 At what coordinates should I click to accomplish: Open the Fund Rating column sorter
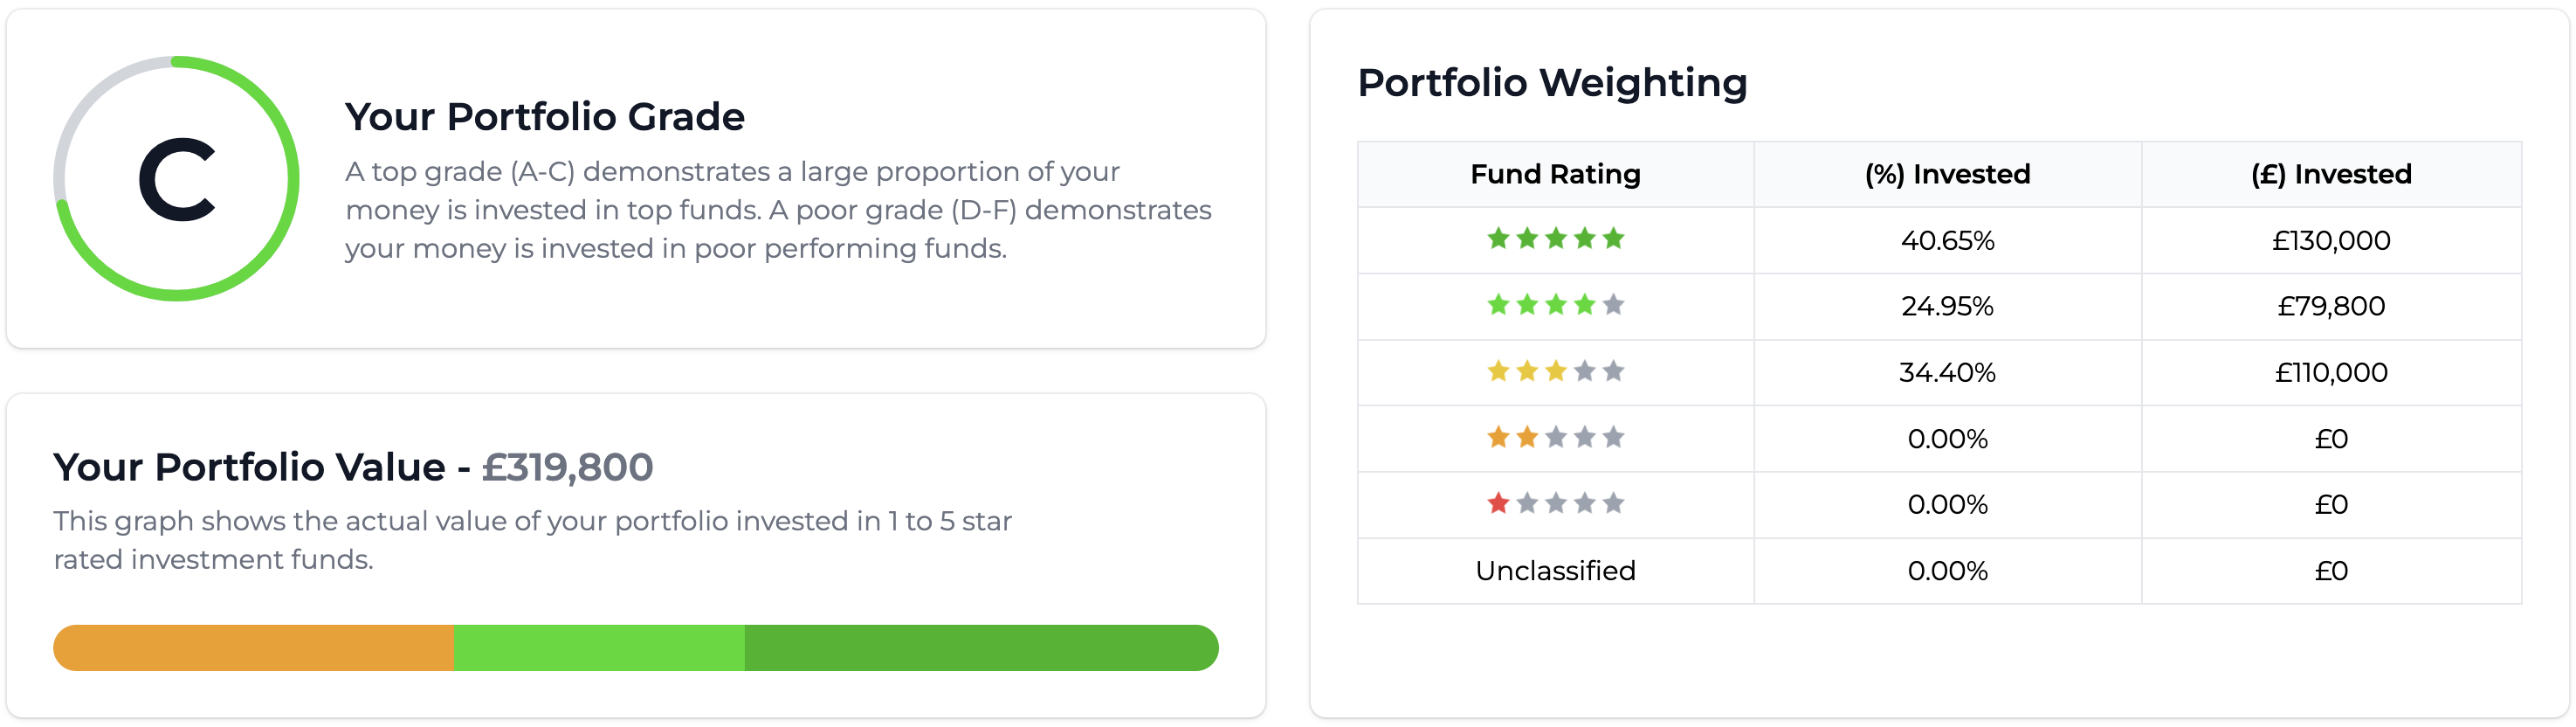click(1556, 173)
